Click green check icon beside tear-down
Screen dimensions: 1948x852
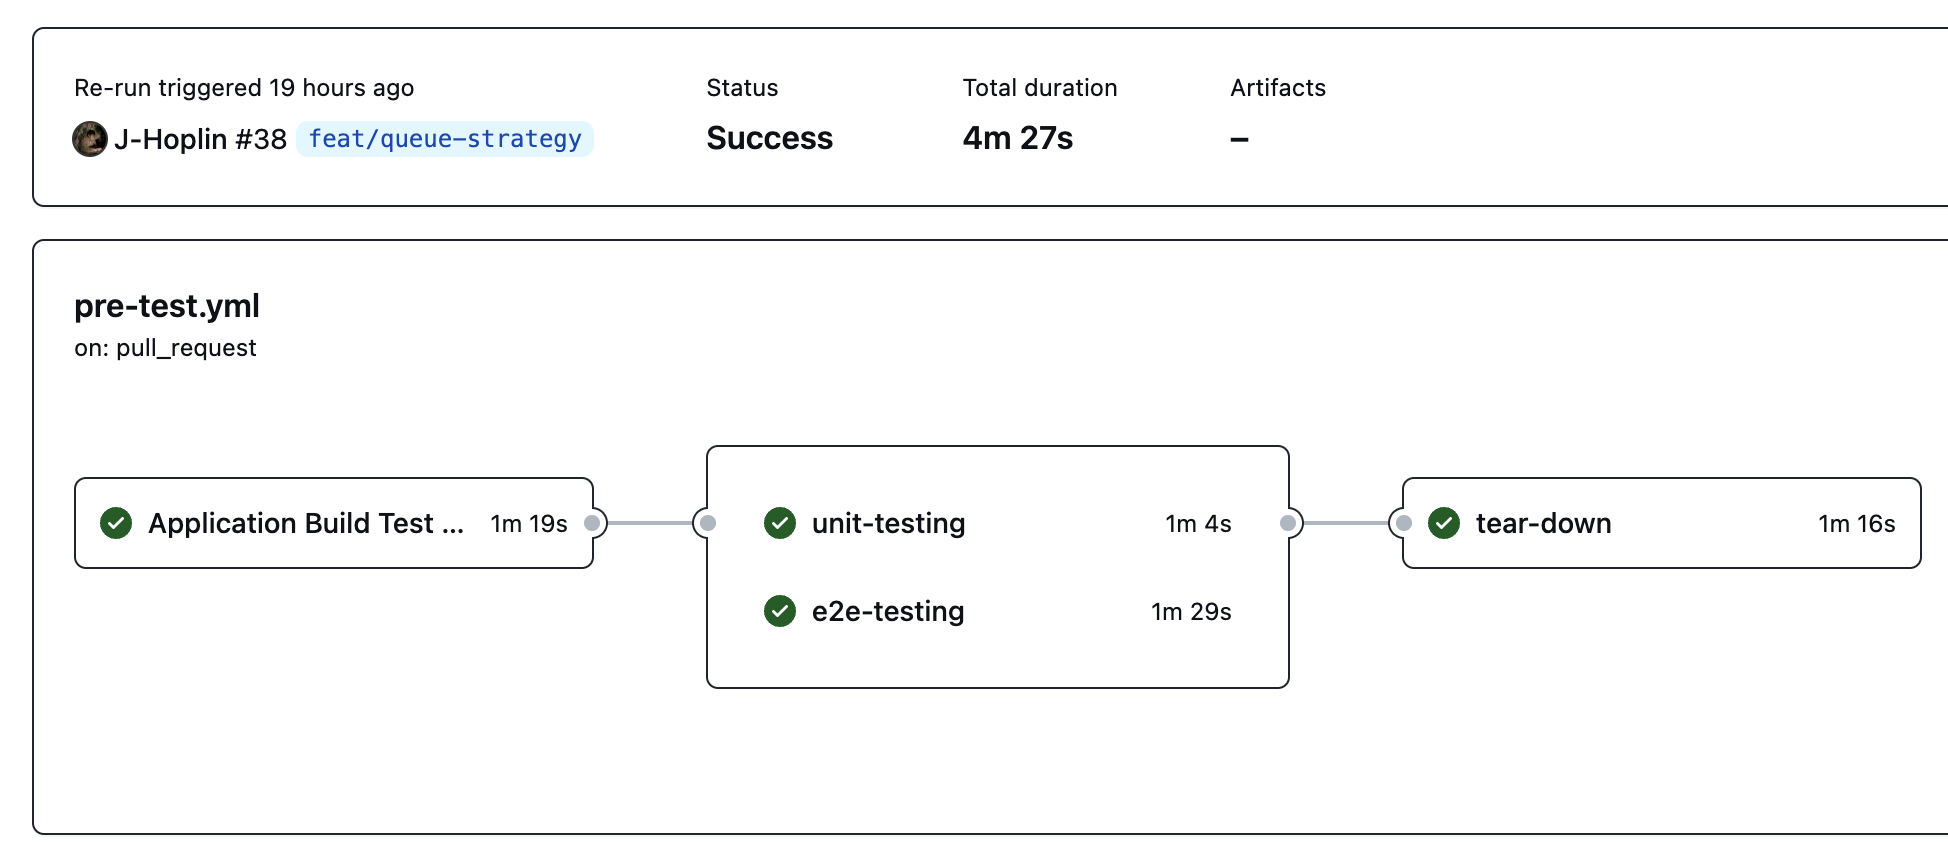click(x=1444, y=523)
